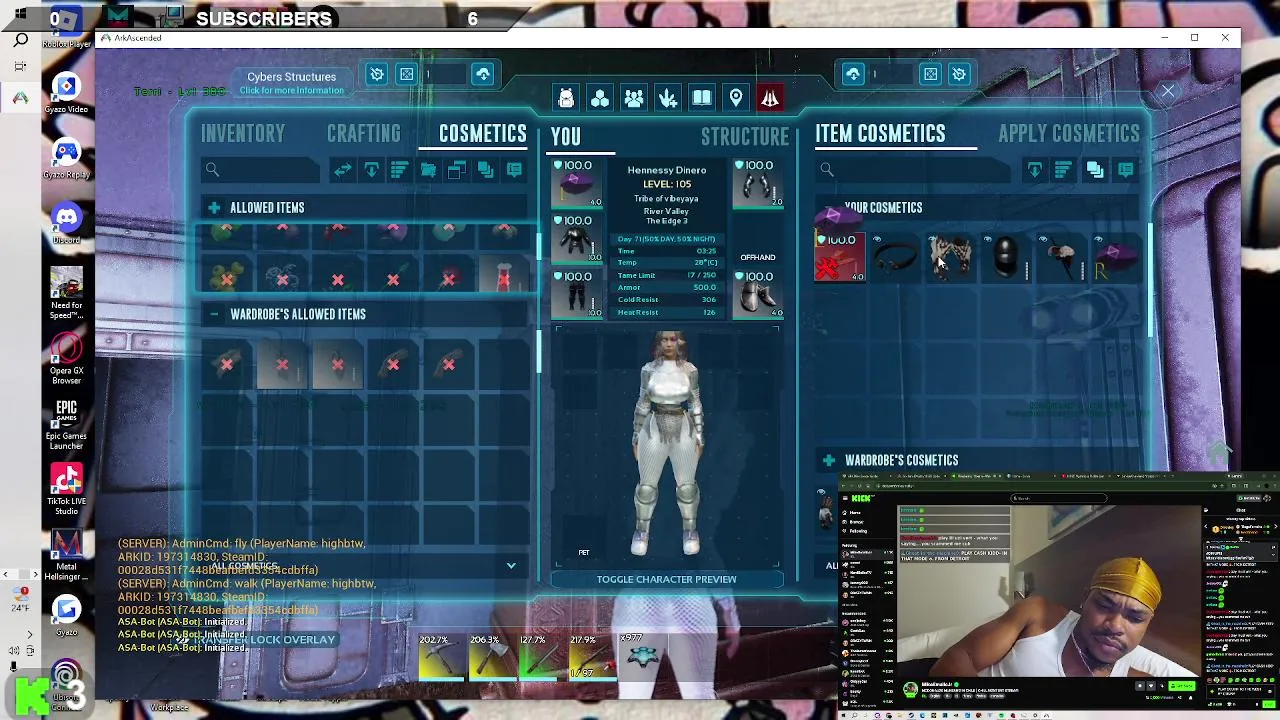The height and width of the screenshot is (720, 1280).
Task: Open the dino taming claw icon
Action: coord(668,98)
